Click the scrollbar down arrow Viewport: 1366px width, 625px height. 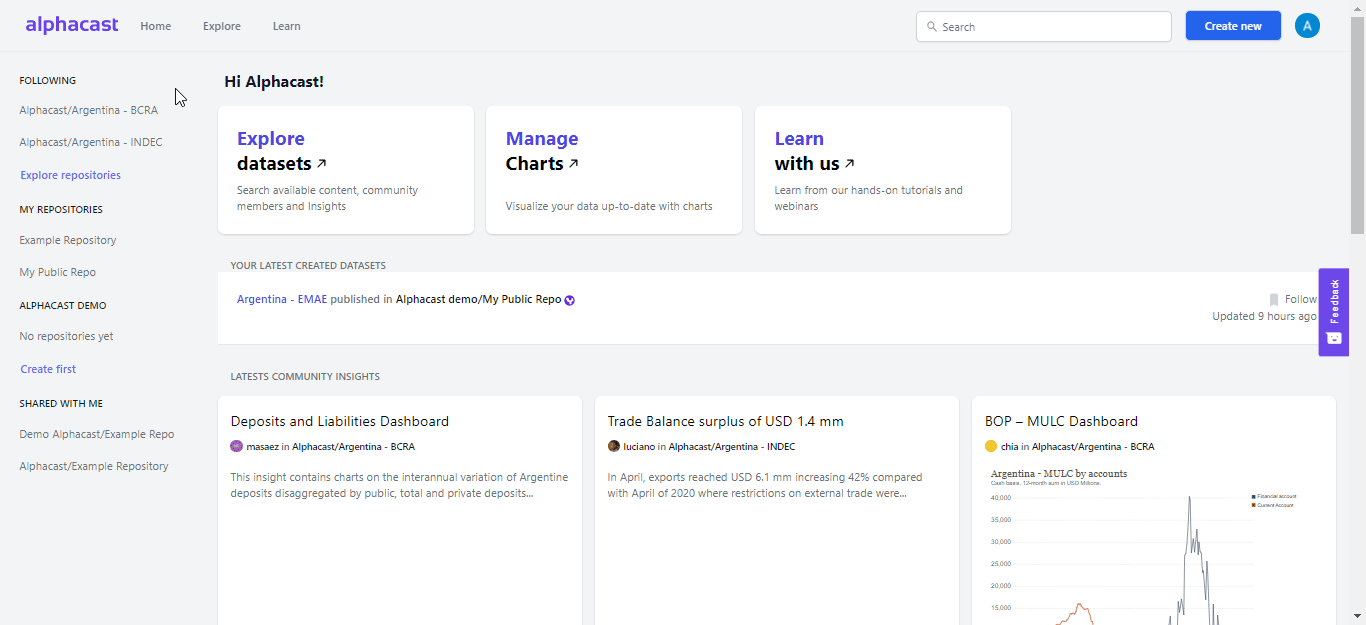pos(1357,616)
